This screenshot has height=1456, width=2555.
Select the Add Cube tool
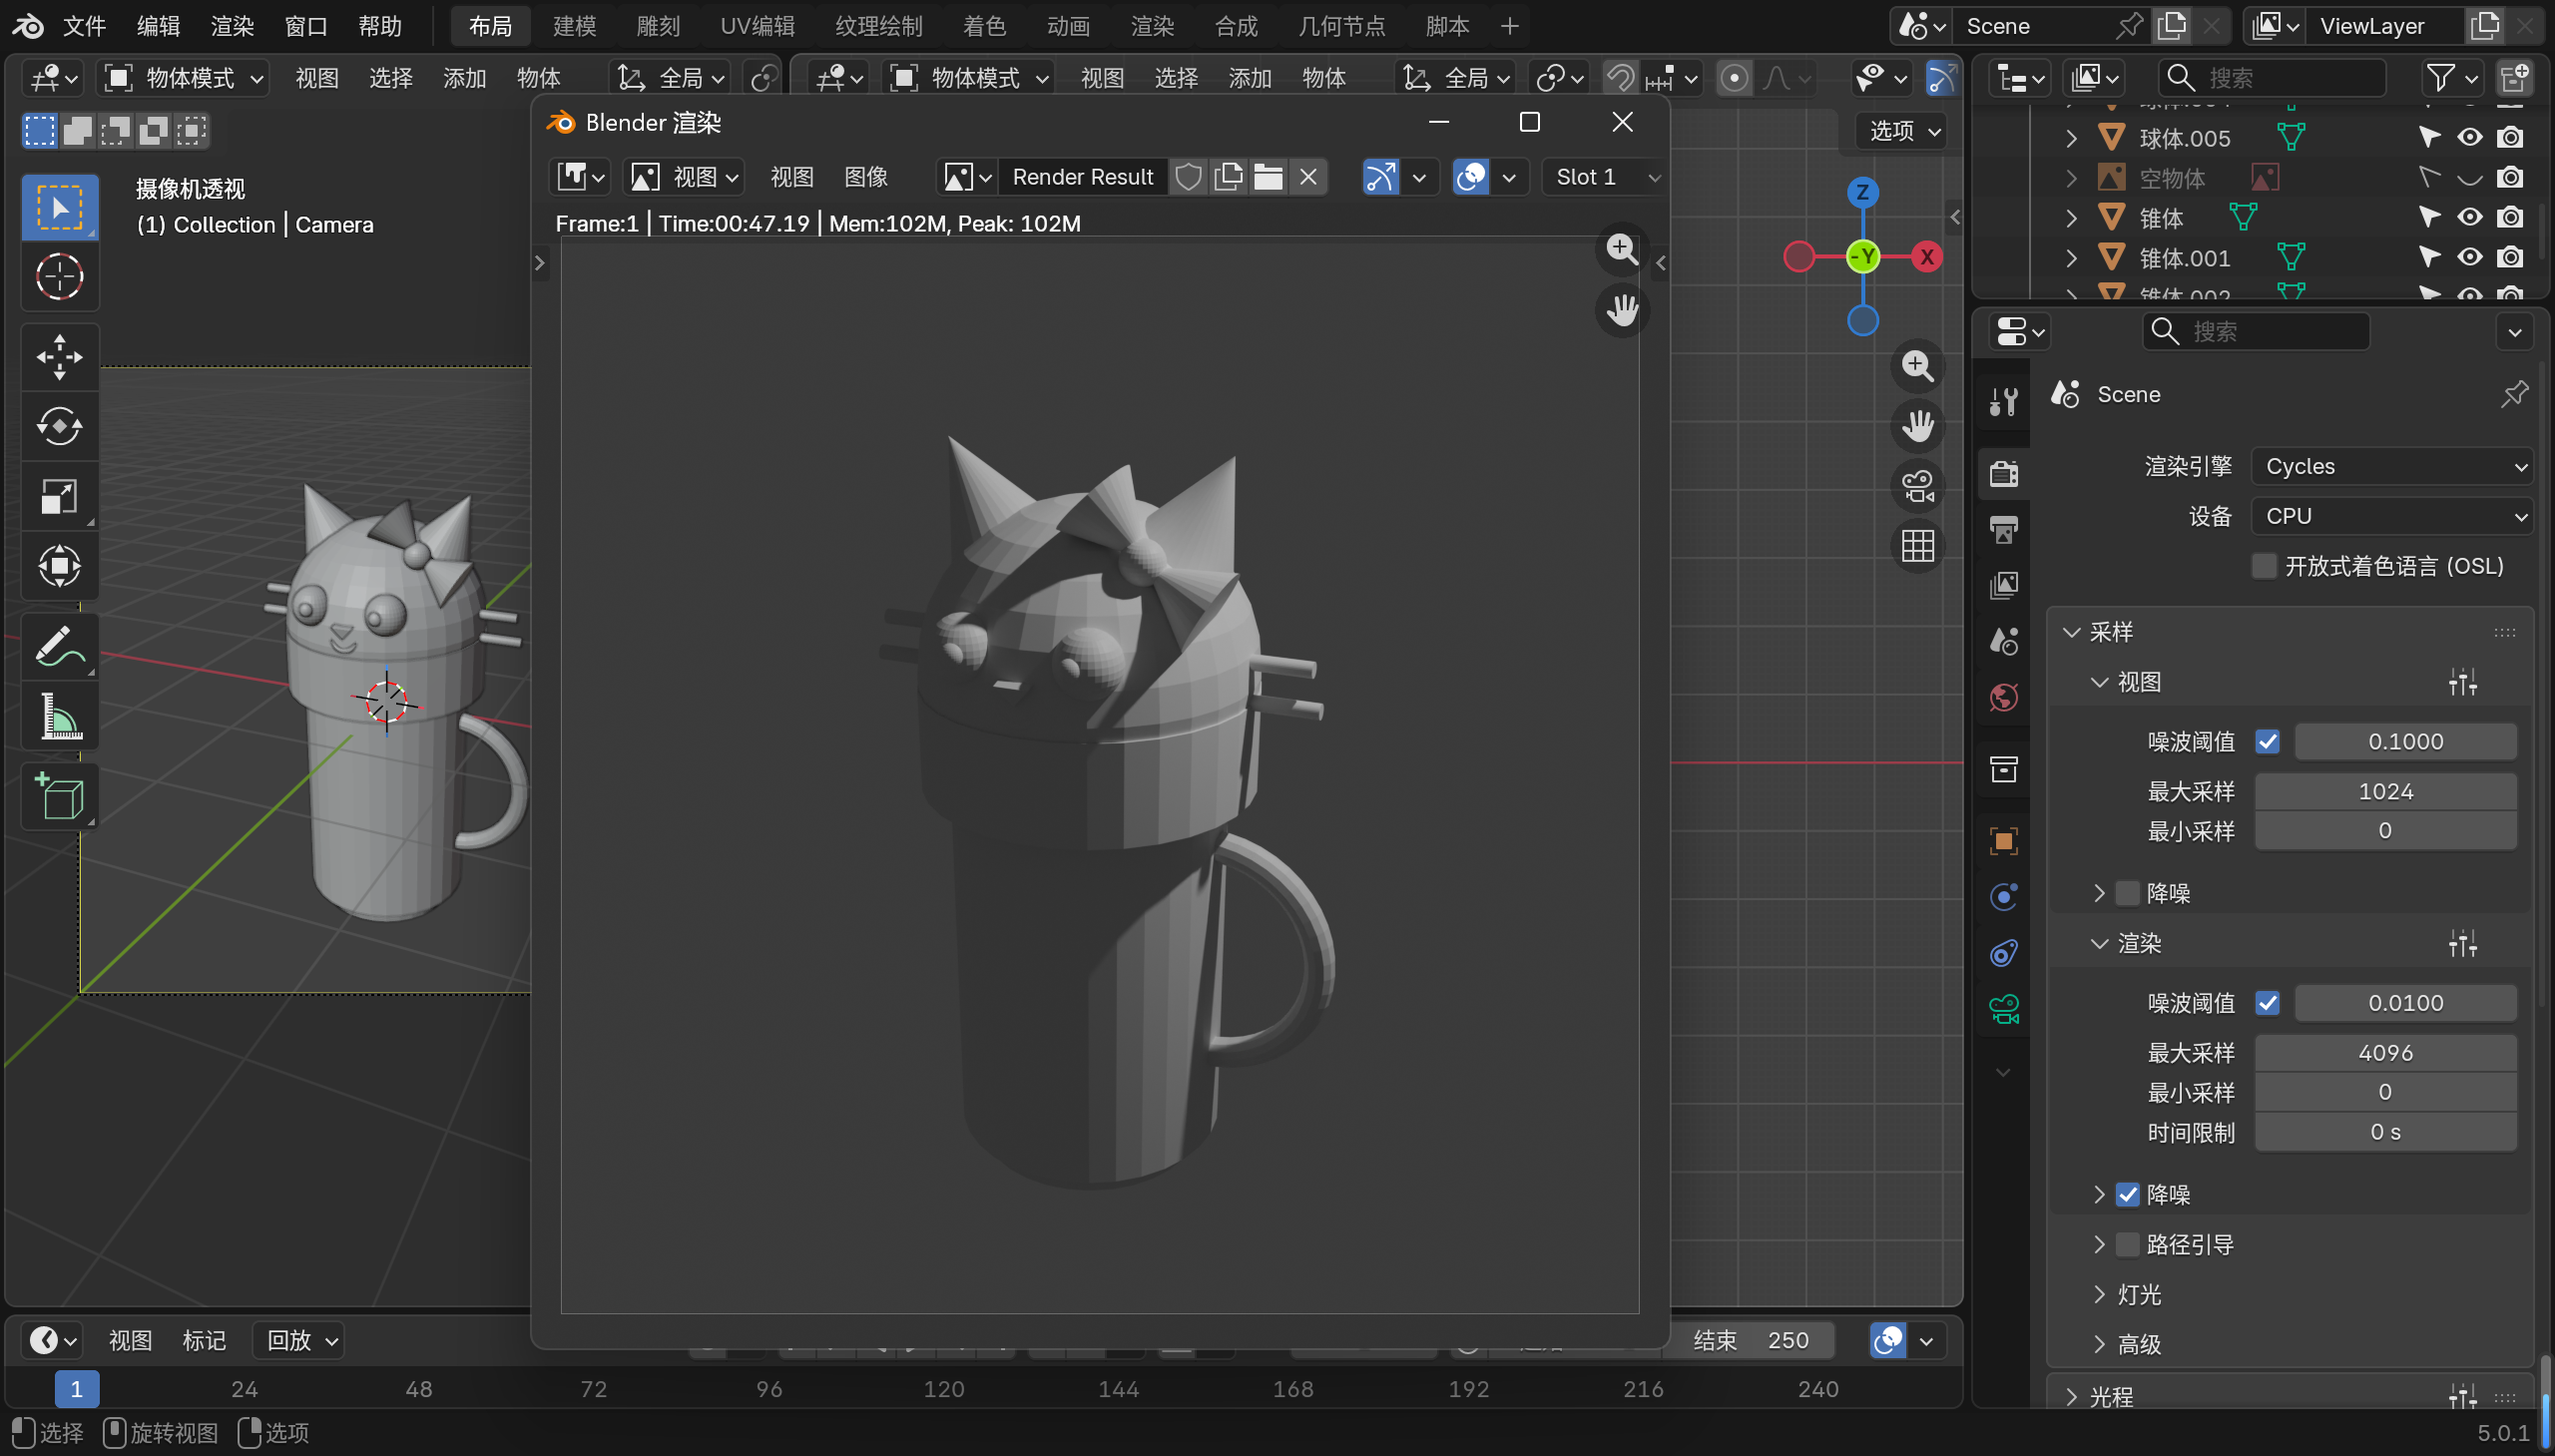[x=59, y=797]
